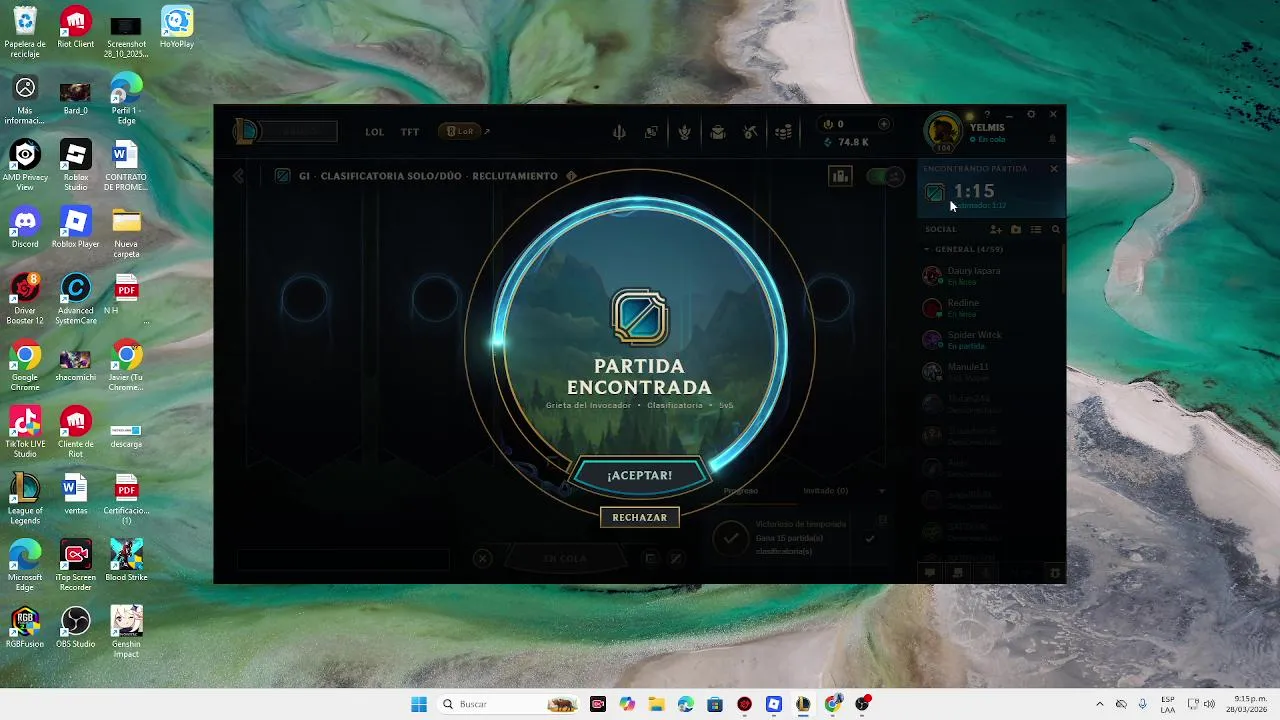Image resolution: width=1280 pixels, height=720 pixels.
Task: Open the friends list sort options icon
Action: [x=1036, y=229]
